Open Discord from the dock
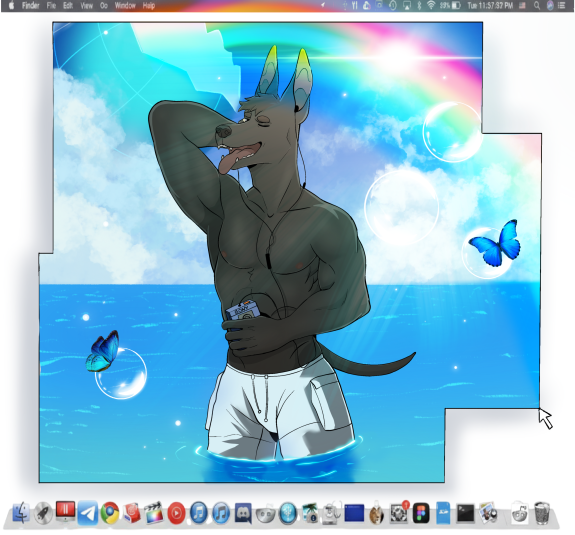The height and width of the screenshot is (535, 575). [243, 513]
